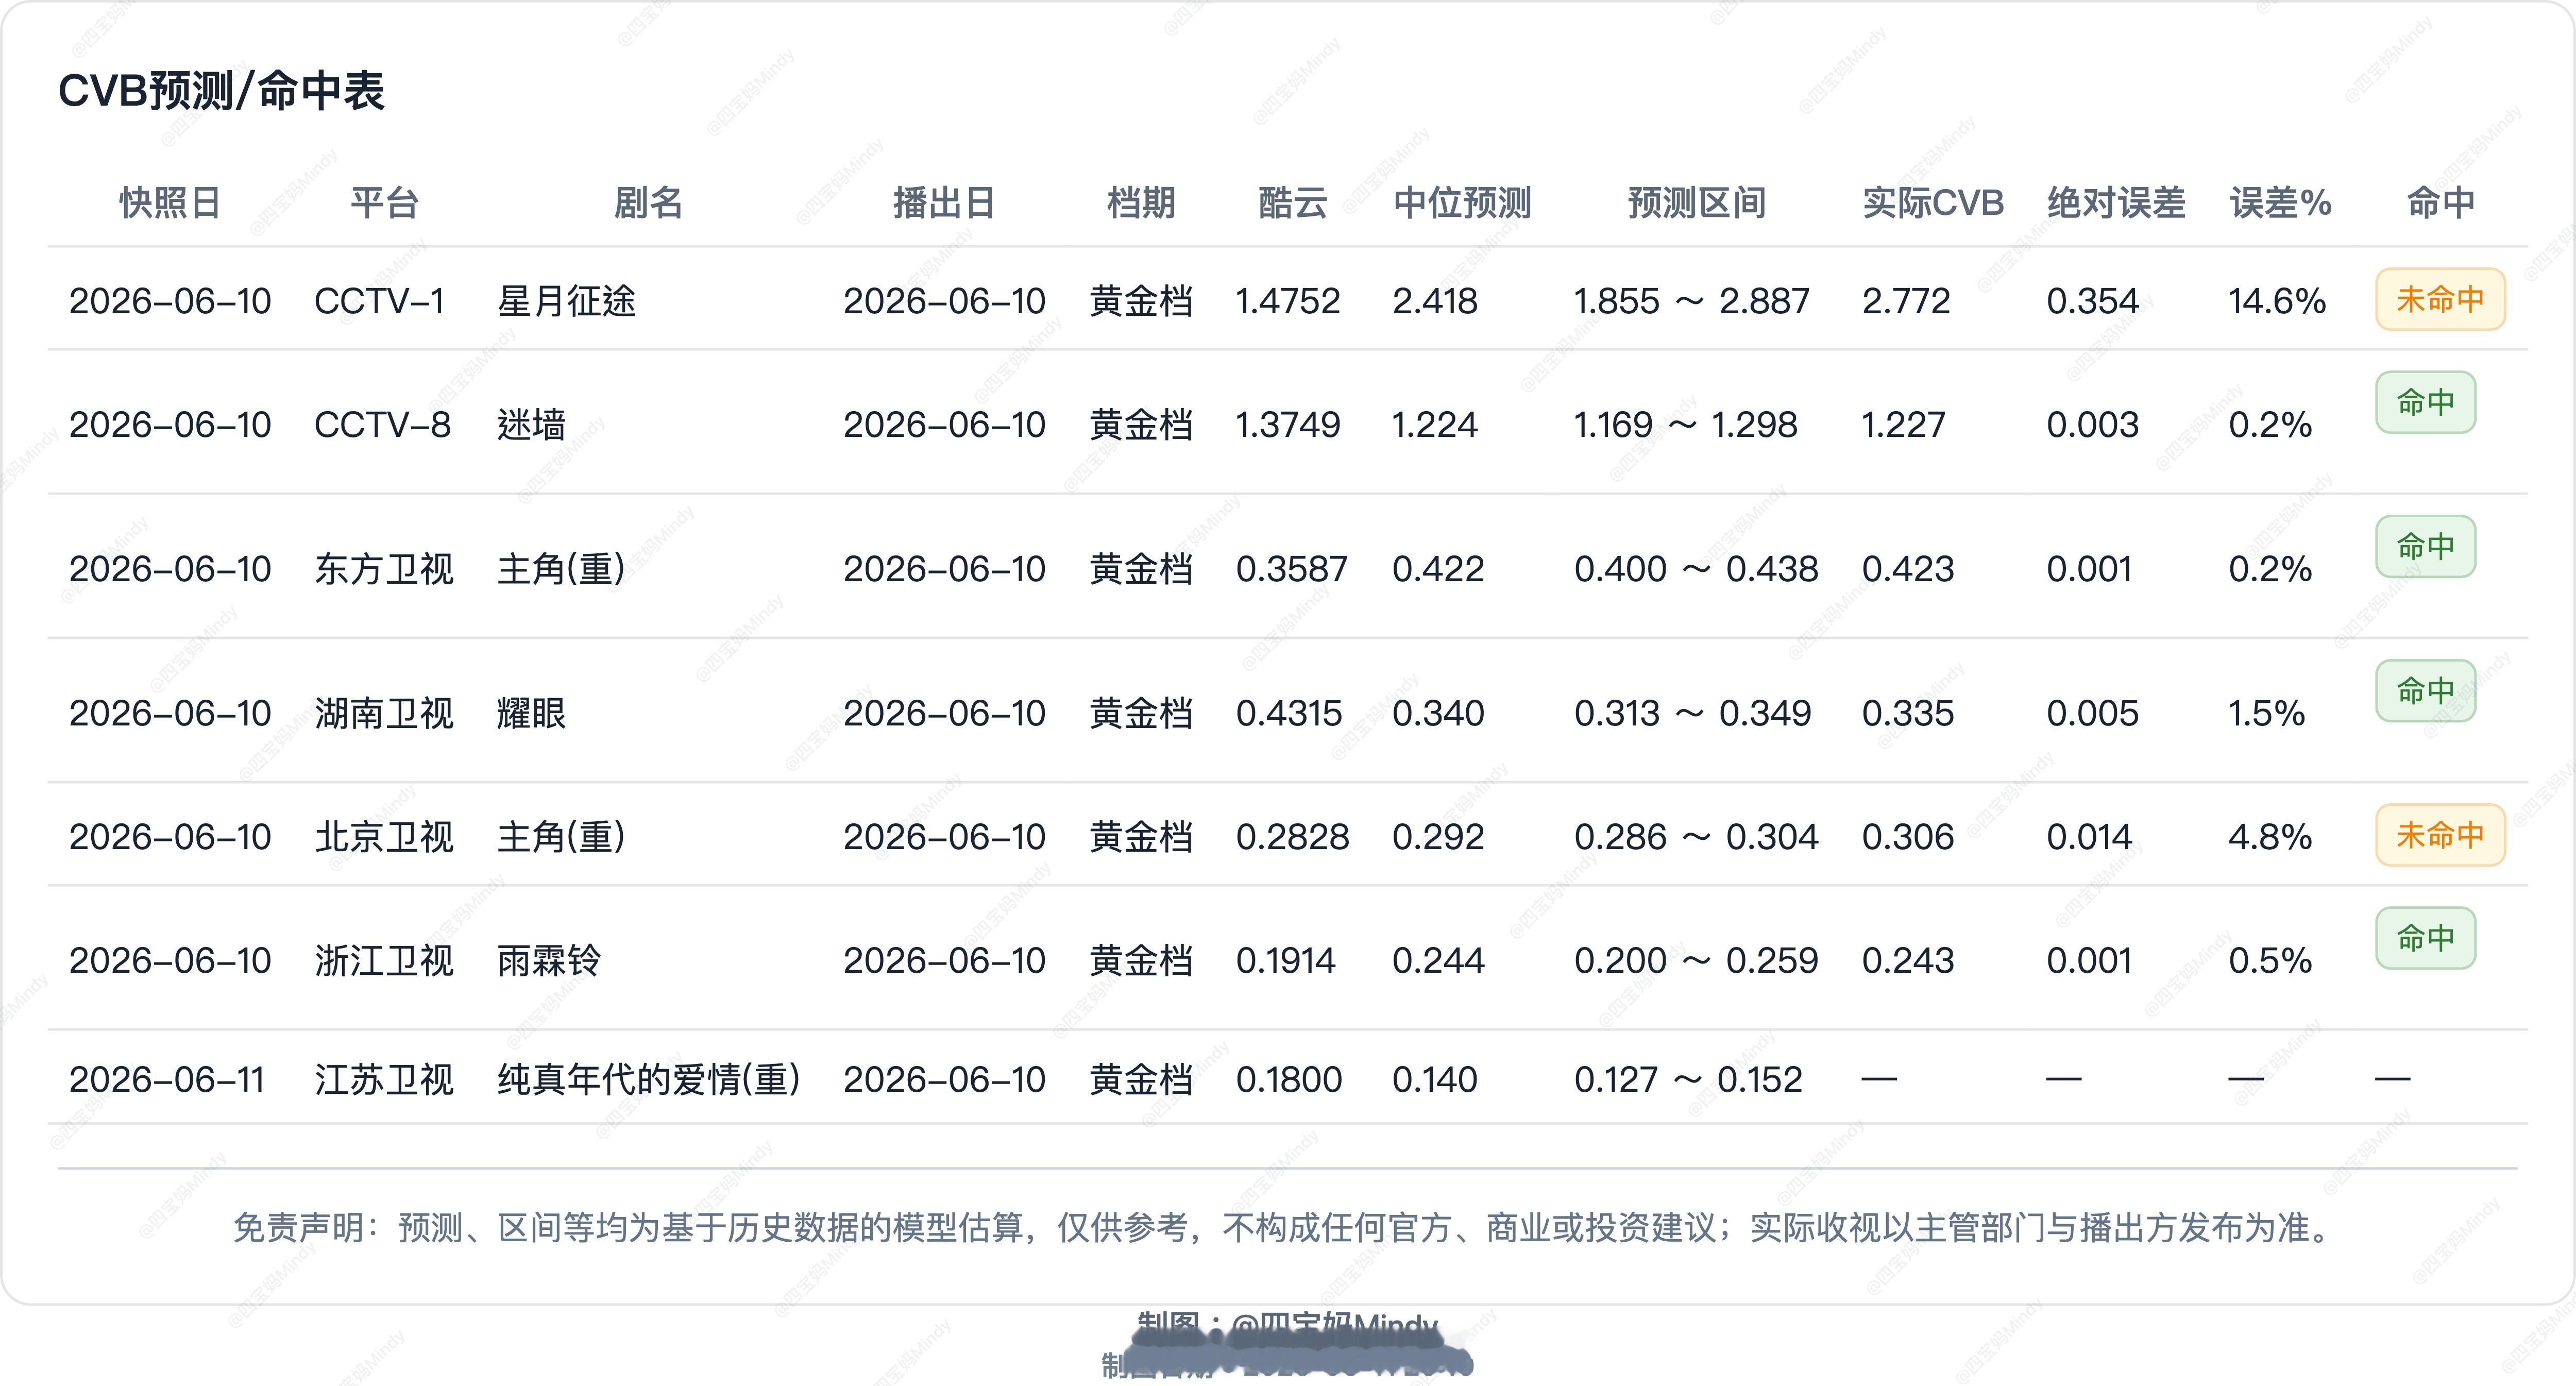Click the 命中 badge in the 雨霖铃 row

tap(2426, 938)
